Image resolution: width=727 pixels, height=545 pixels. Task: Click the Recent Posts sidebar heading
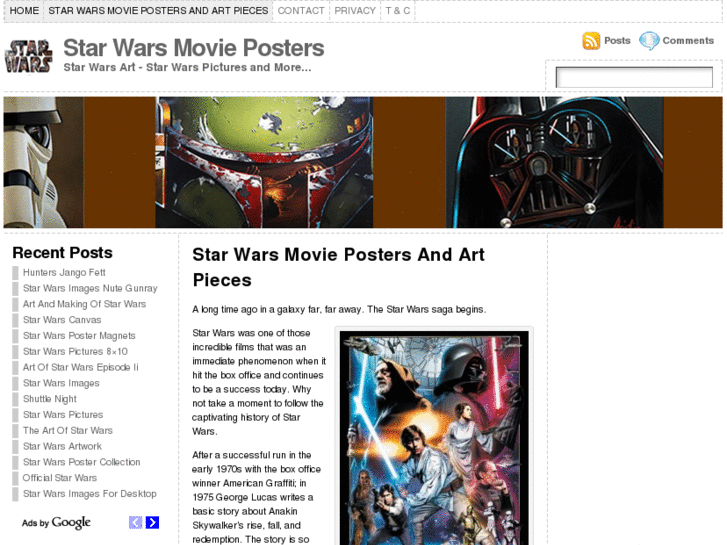pyautogui.click(x=63, y=253)
